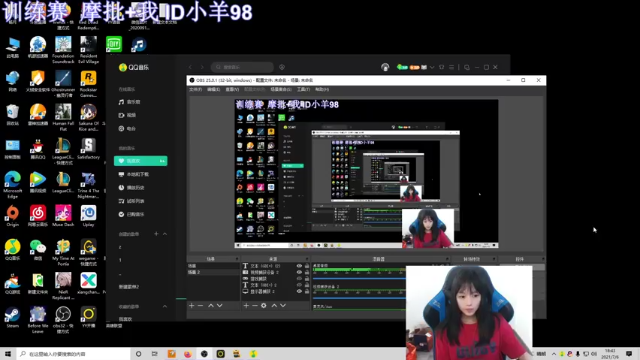Open the Scenes dock header dropdown
Viewport: 640px width, 360px height.
(237, 259)
